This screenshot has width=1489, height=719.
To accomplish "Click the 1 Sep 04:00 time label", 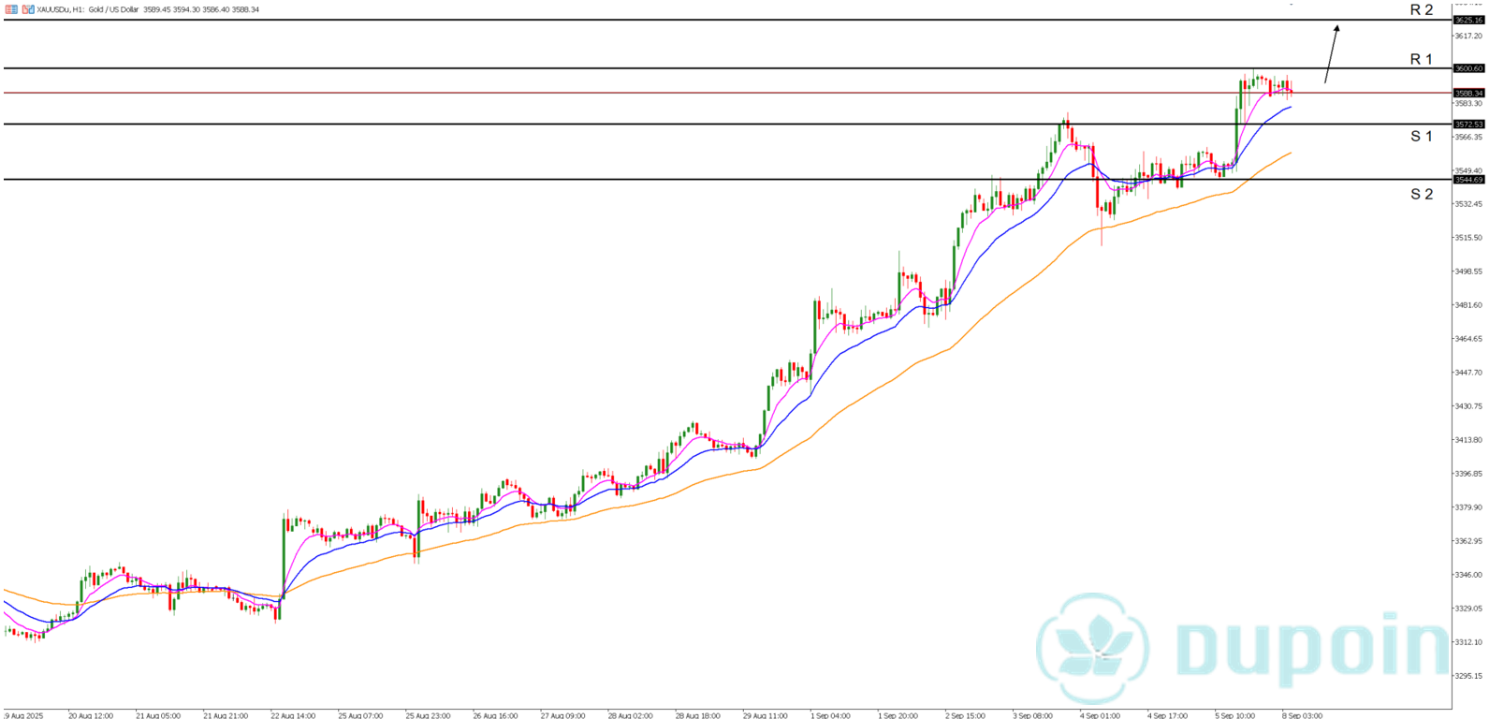I will (831, 716).
